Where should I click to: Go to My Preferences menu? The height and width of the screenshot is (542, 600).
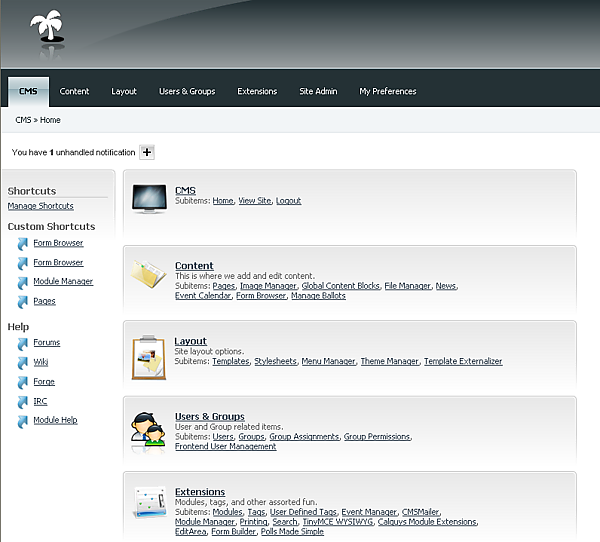388,91
